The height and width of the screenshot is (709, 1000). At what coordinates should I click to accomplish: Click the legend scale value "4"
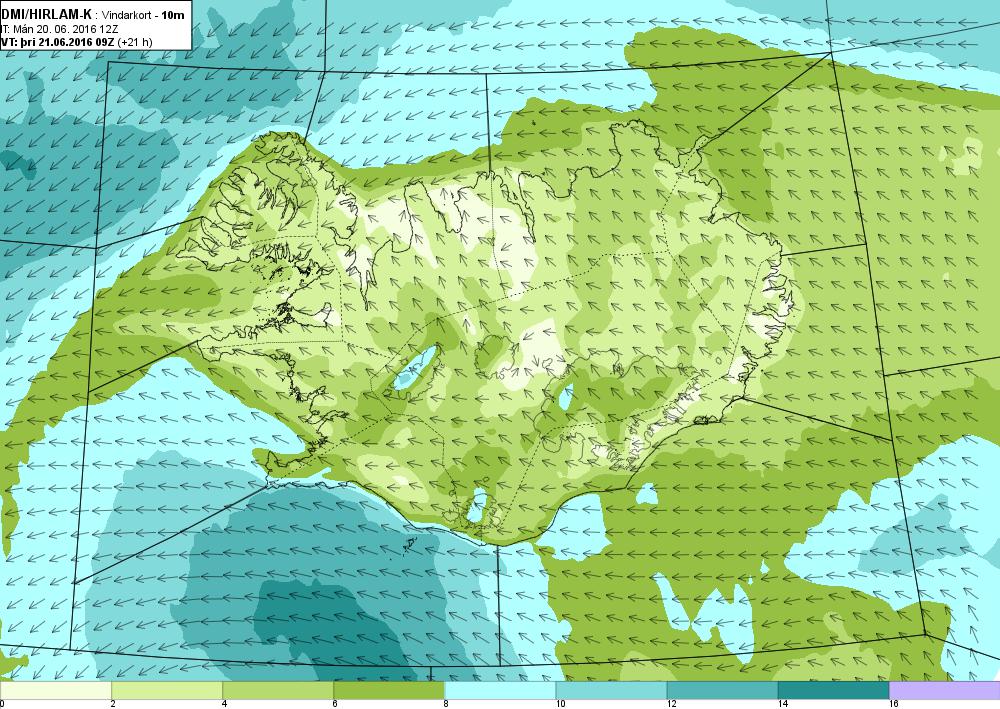[x=224, y=704]
